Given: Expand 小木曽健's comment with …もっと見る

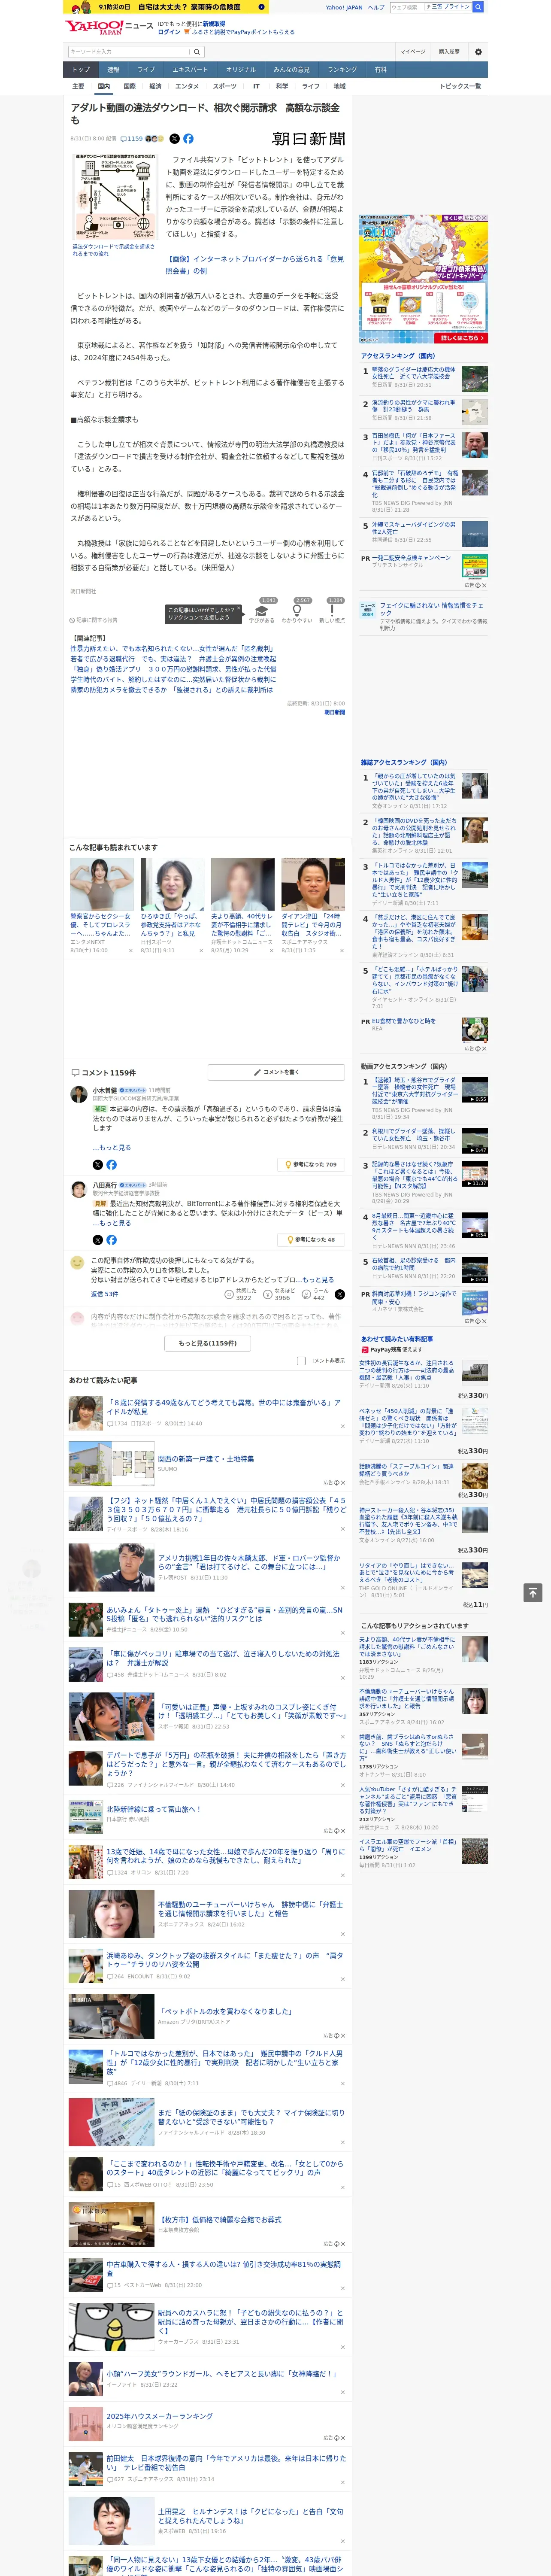Looking at the screenshot, I should tap(112, 1148).
